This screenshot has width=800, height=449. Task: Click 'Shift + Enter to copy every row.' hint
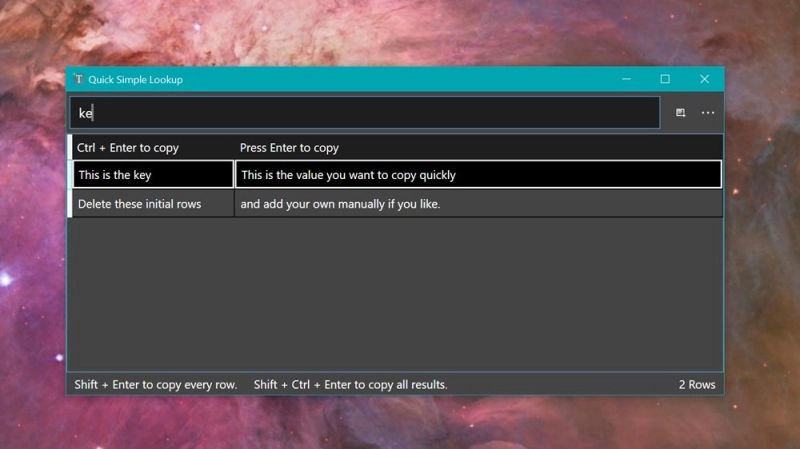tap(156, 385)
